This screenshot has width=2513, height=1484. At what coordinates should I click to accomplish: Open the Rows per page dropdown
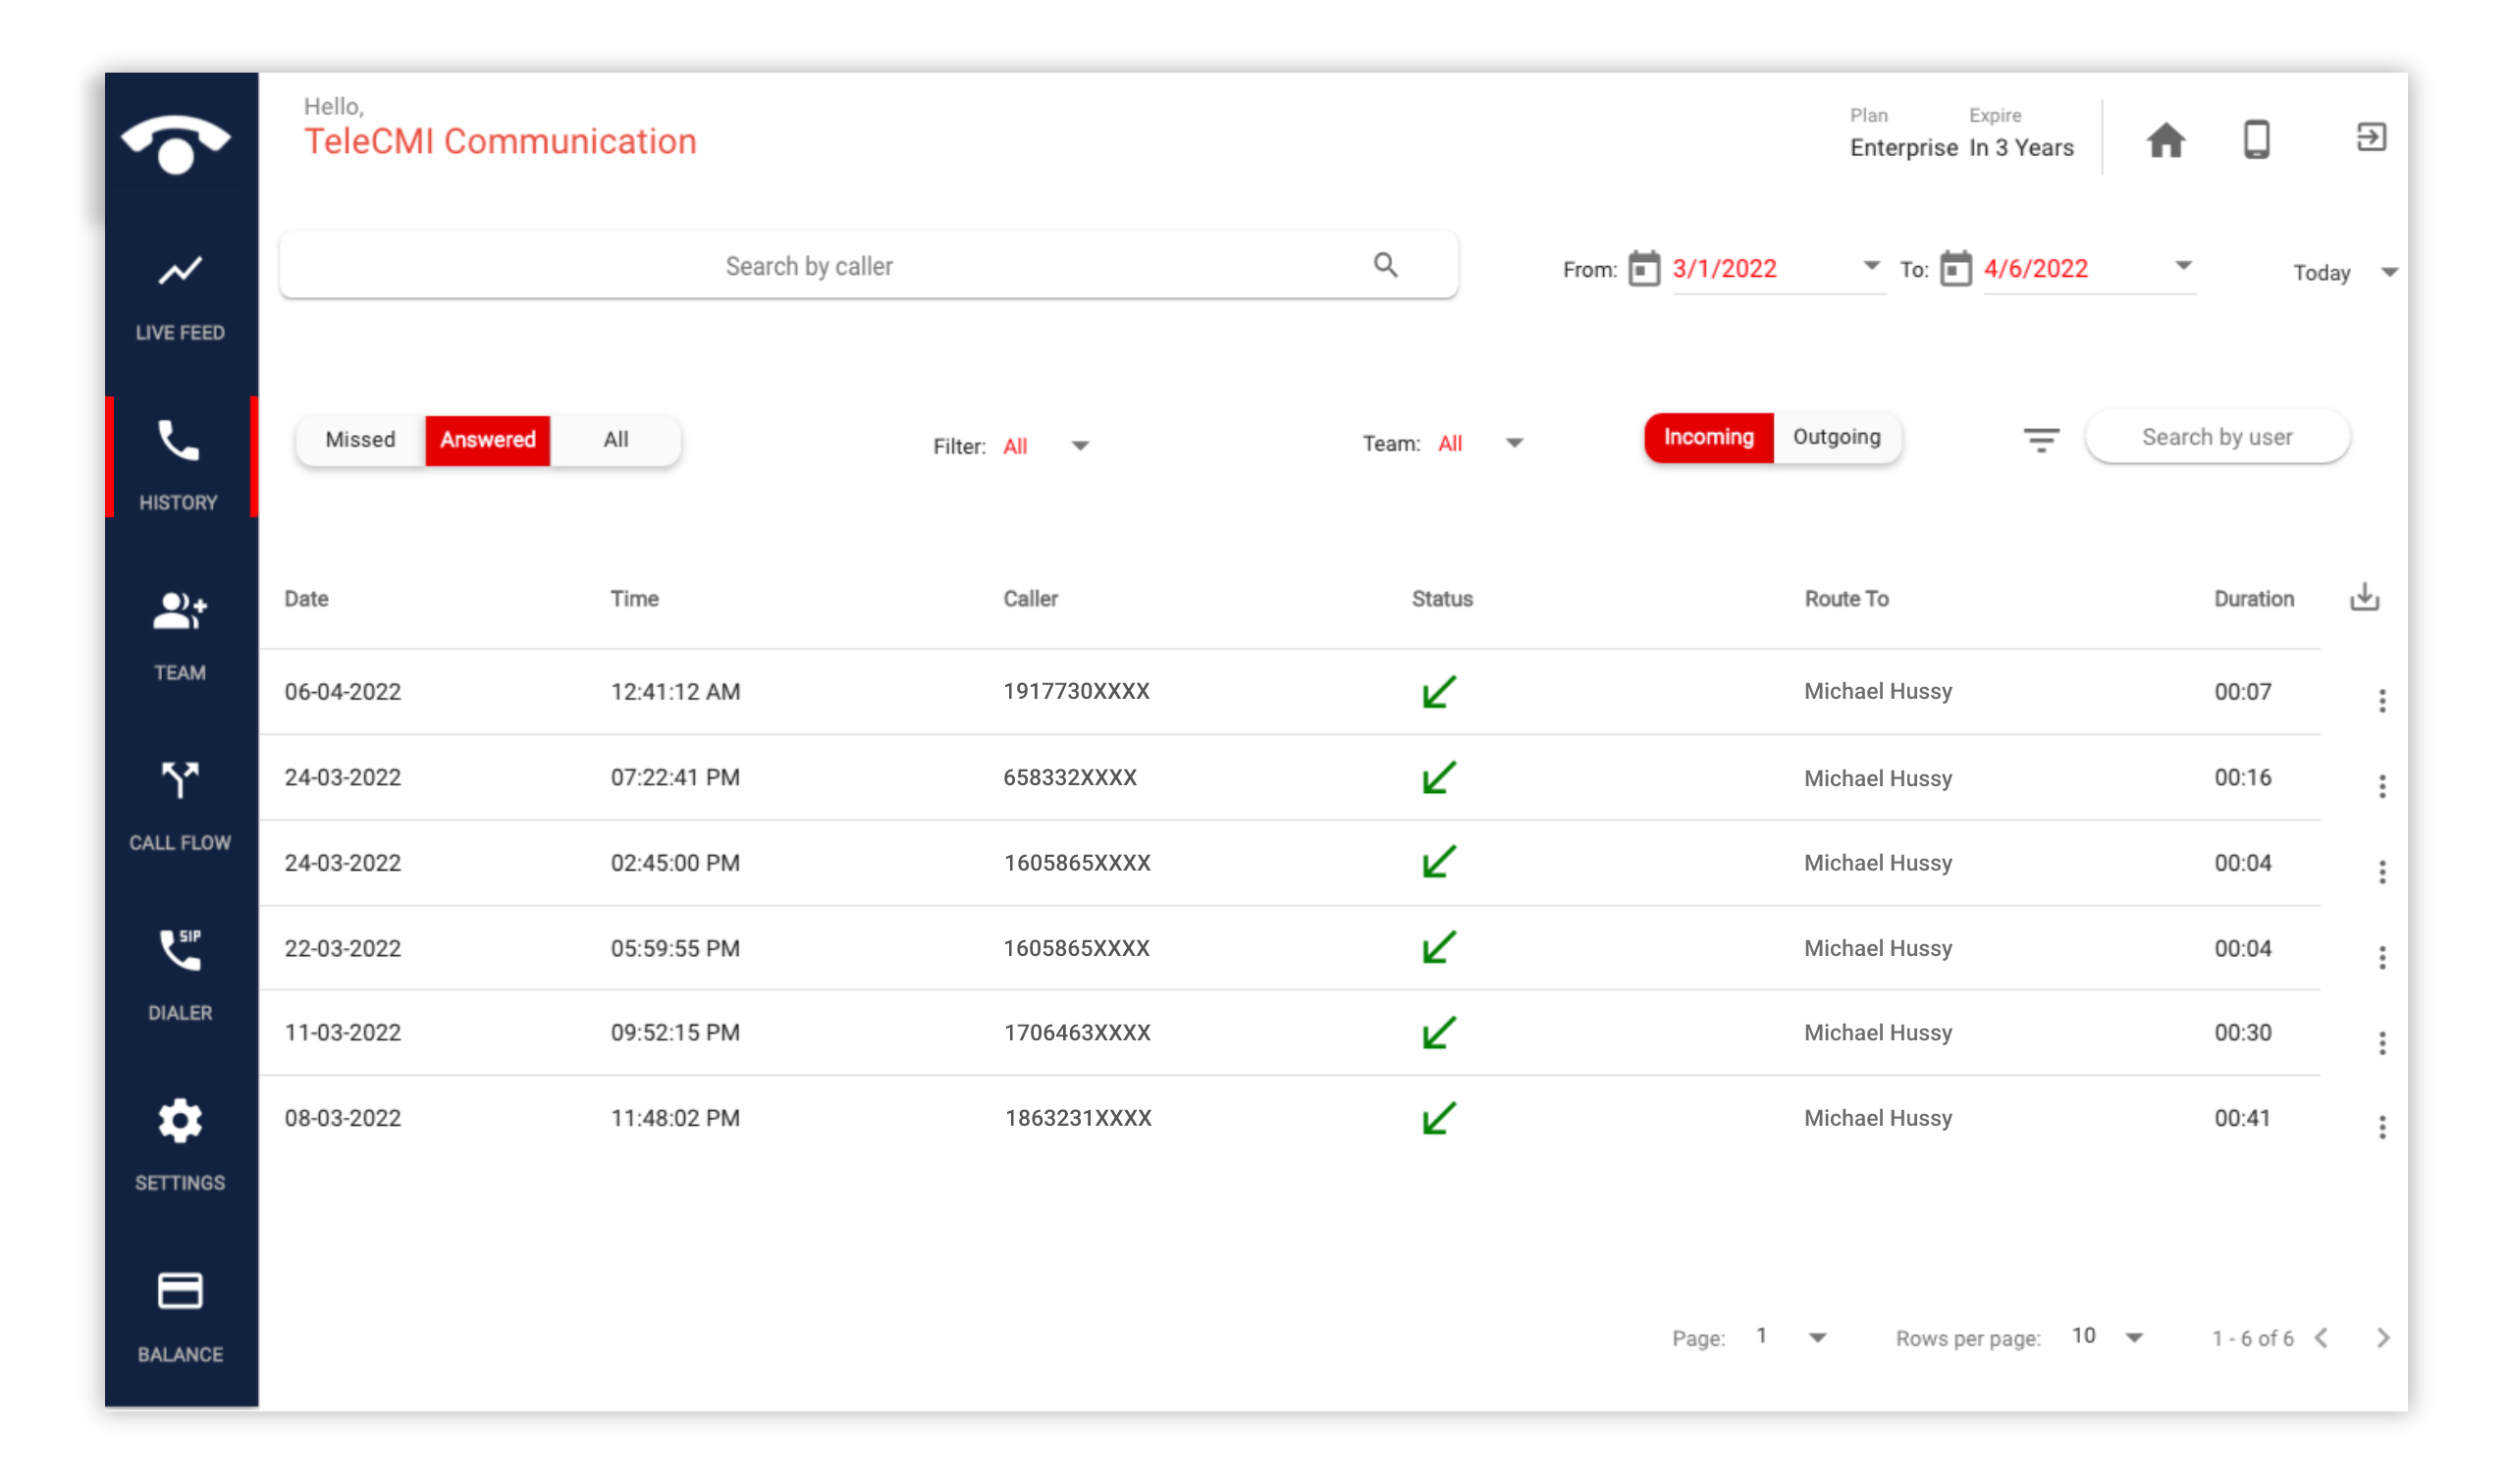click(2108, 1337)
